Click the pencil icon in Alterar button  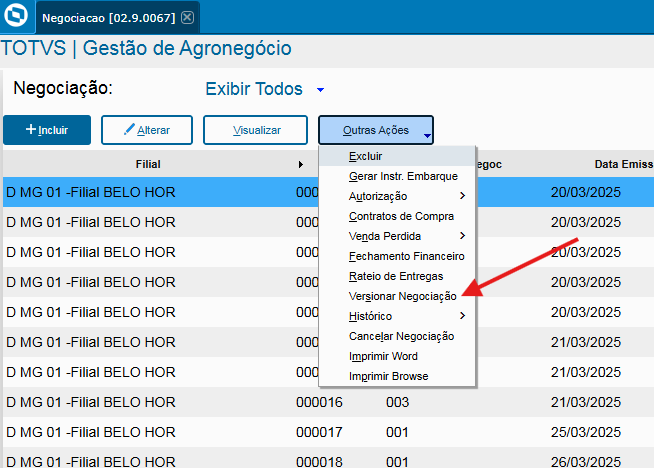[129, 129]
